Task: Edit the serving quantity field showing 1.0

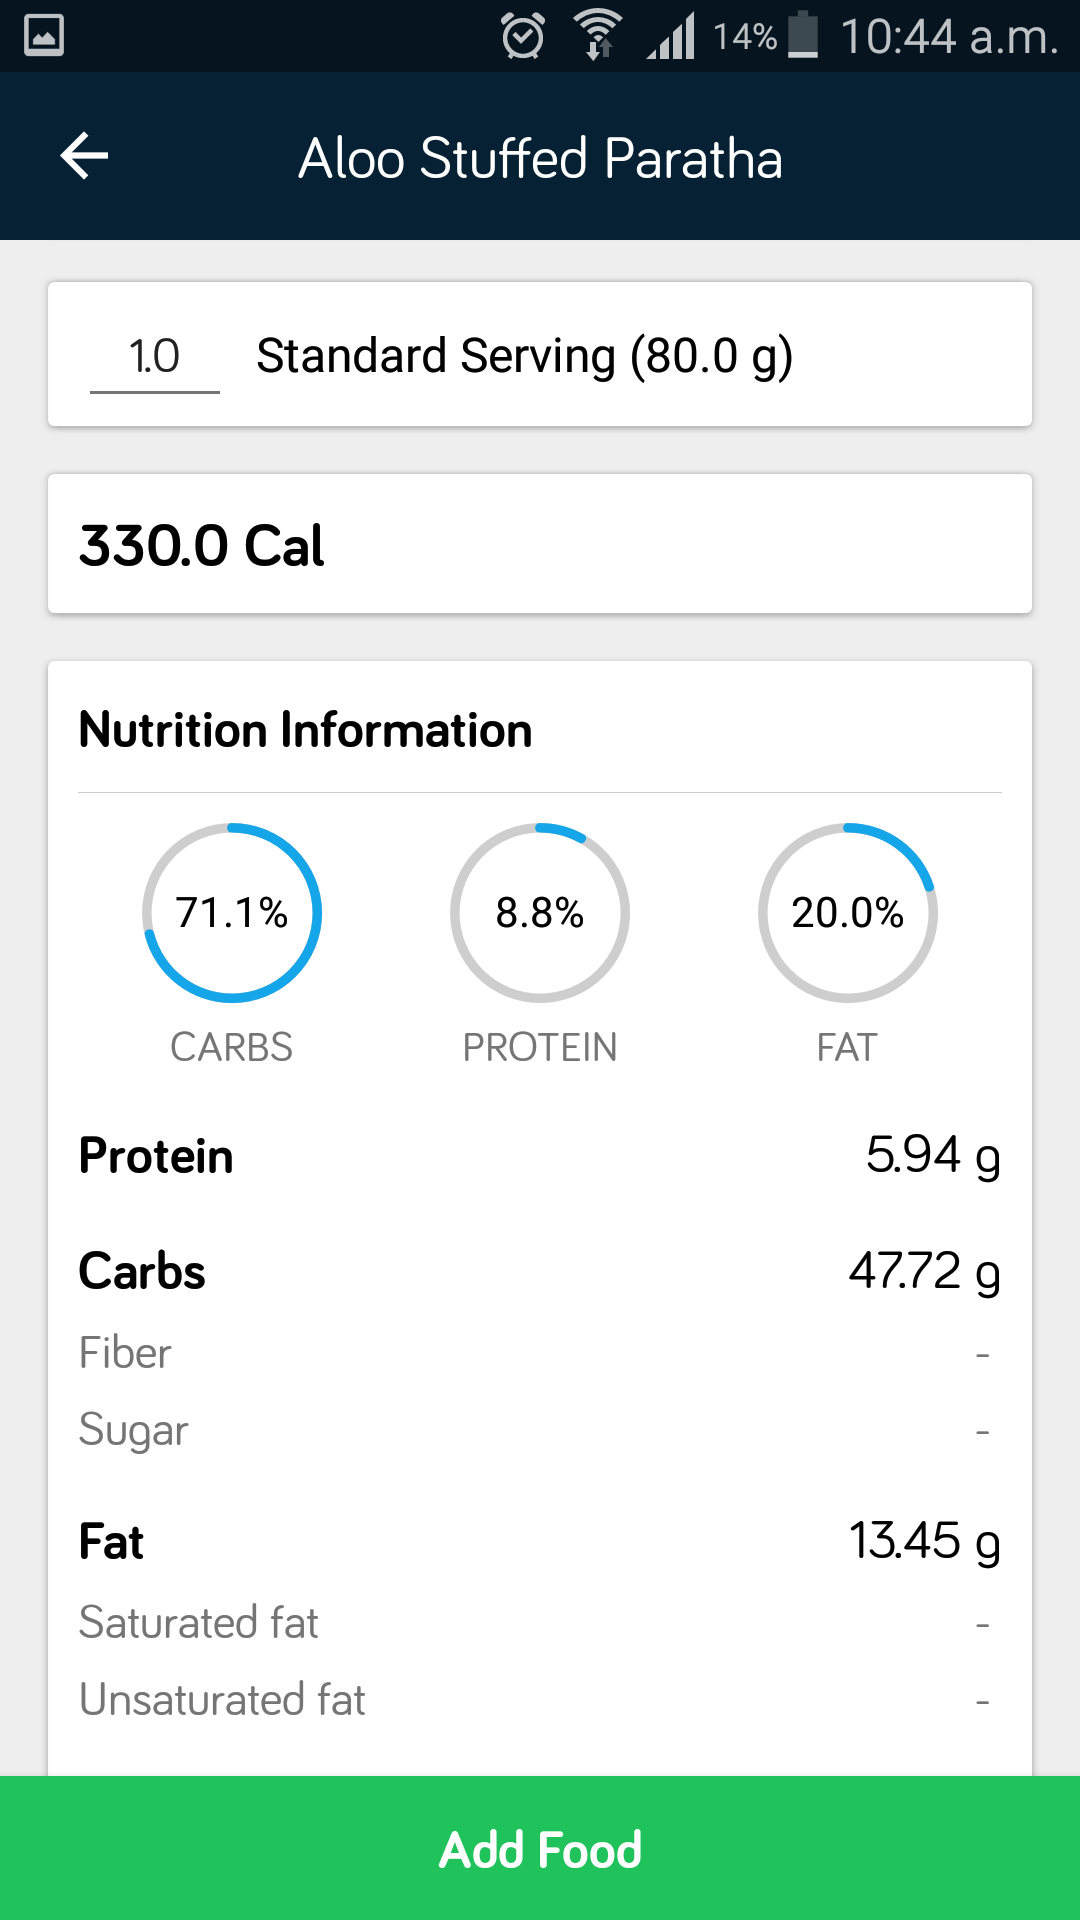Action: click(155, 356)
